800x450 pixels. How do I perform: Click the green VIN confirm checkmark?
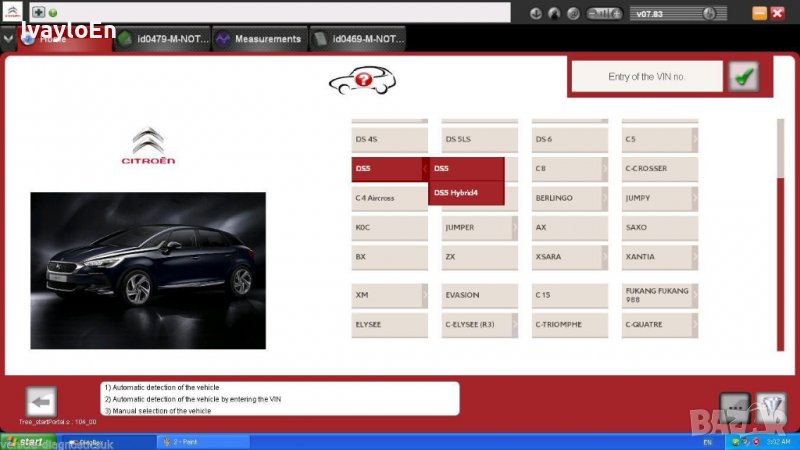(x=742, y=76)
